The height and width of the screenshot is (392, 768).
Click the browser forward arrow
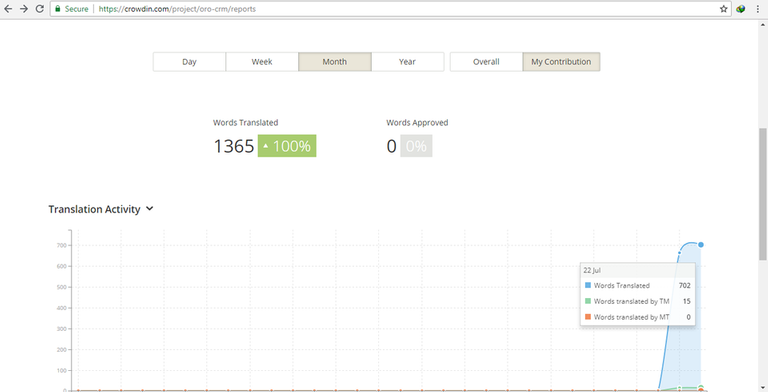[x=24, y=9]
